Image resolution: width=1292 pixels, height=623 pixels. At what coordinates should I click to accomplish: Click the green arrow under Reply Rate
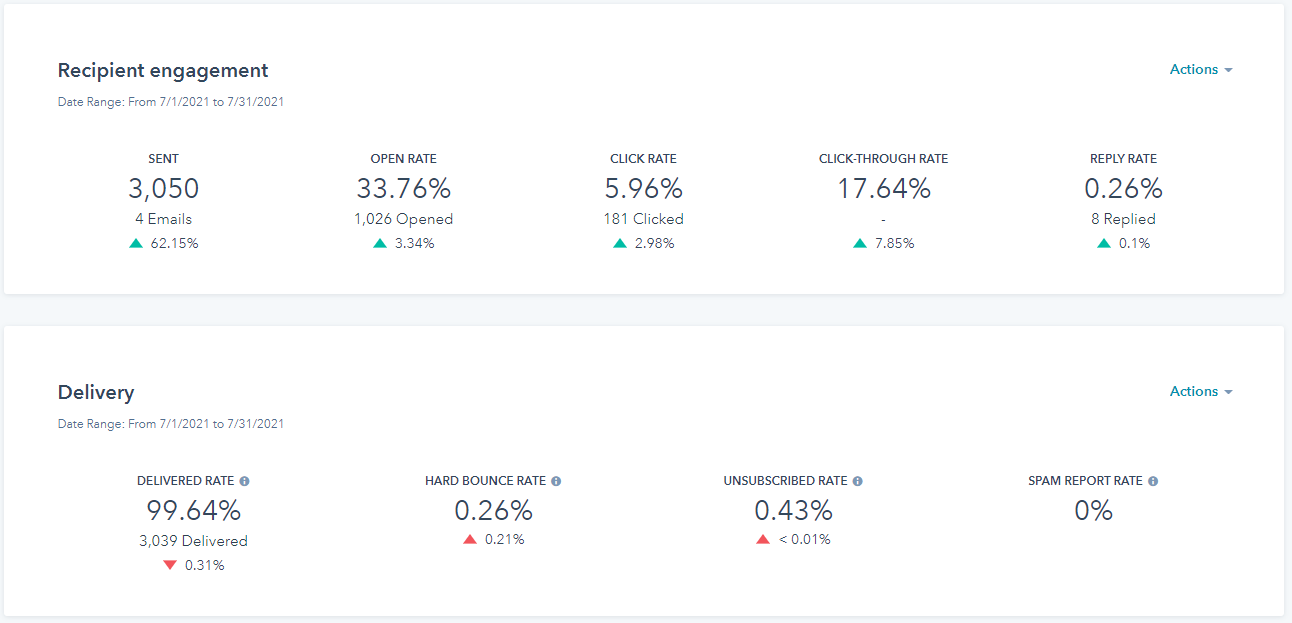[x=1104, y=243]
